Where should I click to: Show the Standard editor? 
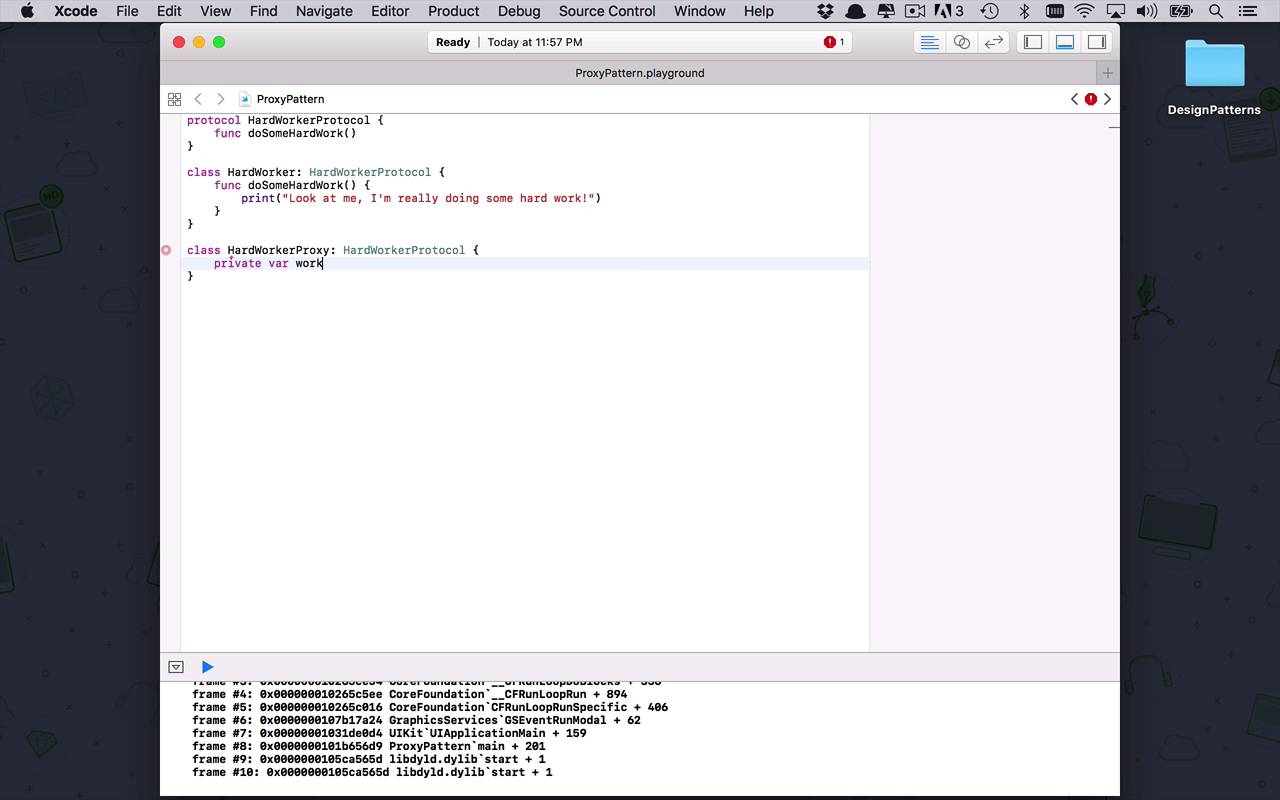point(929,42)
